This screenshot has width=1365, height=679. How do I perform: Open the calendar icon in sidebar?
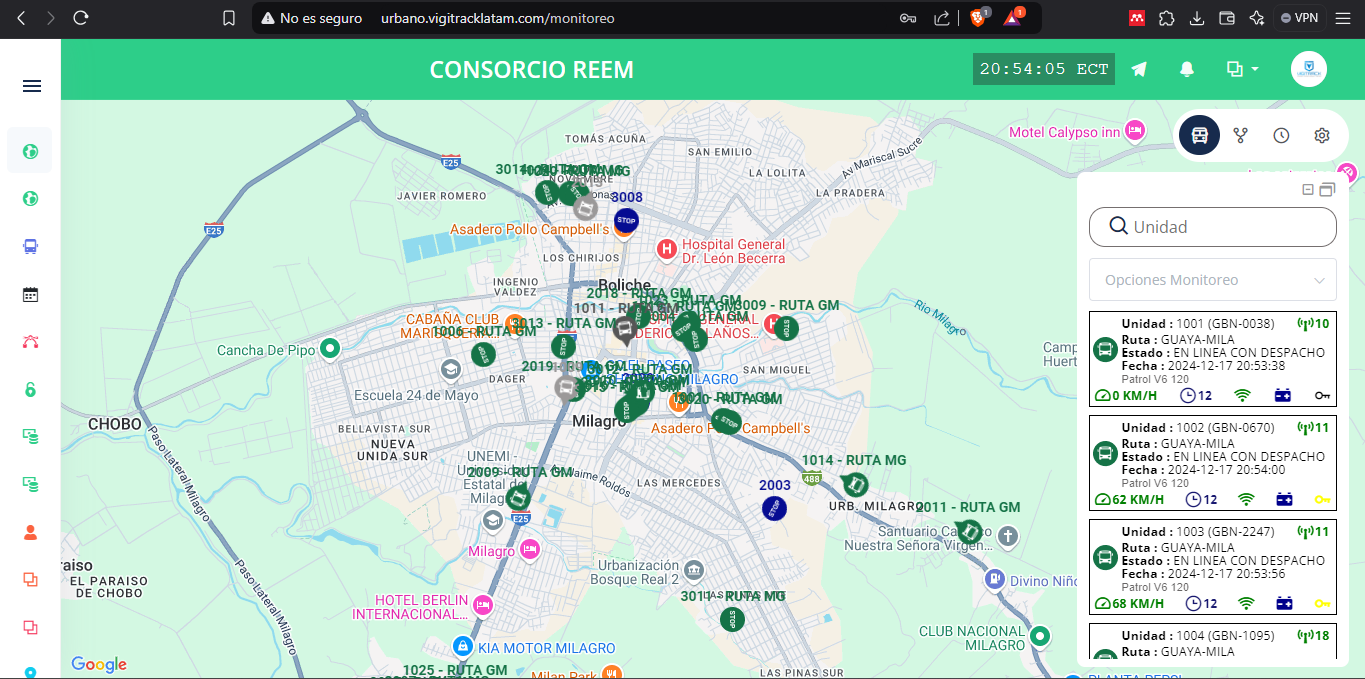pos(30,294)
